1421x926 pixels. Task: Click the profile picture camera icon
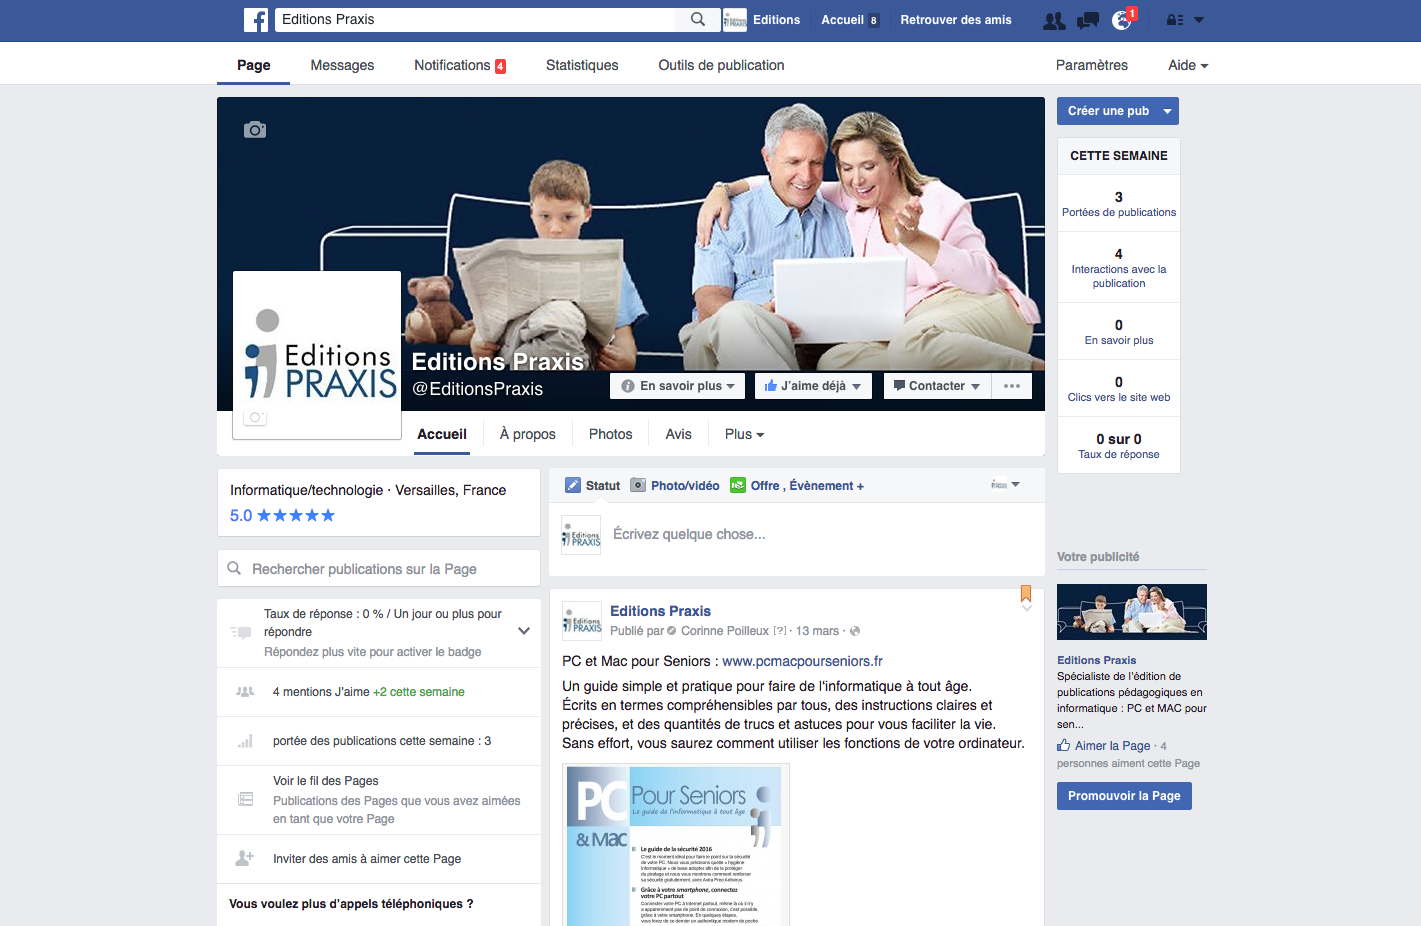(x=255, y=417)
